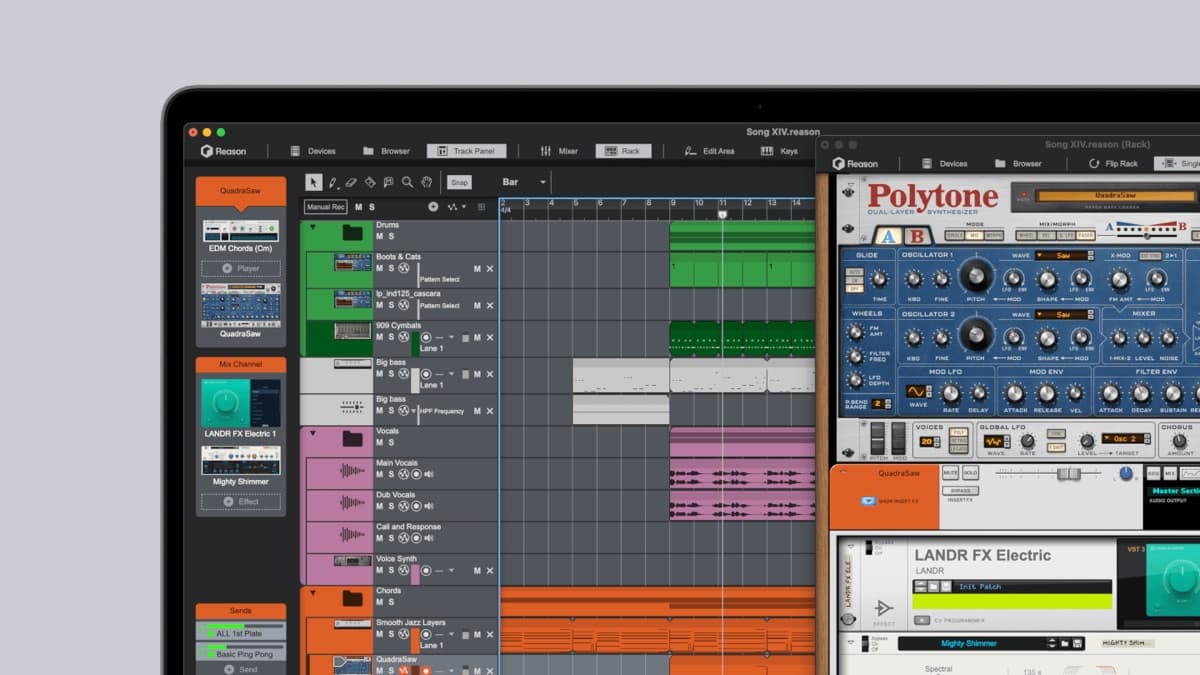
Task: Click Flip Rack in Rack window
Action: pyautogui.click(x=1112, y=164)
